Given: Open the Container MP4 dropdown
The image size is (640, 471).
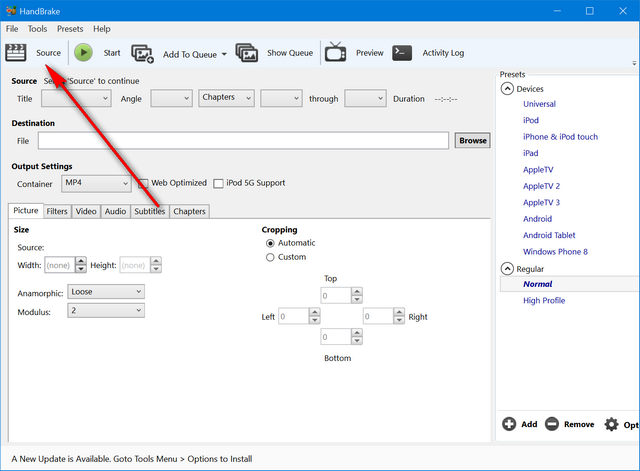Looking at the screenshot, I should click(96, 183).
